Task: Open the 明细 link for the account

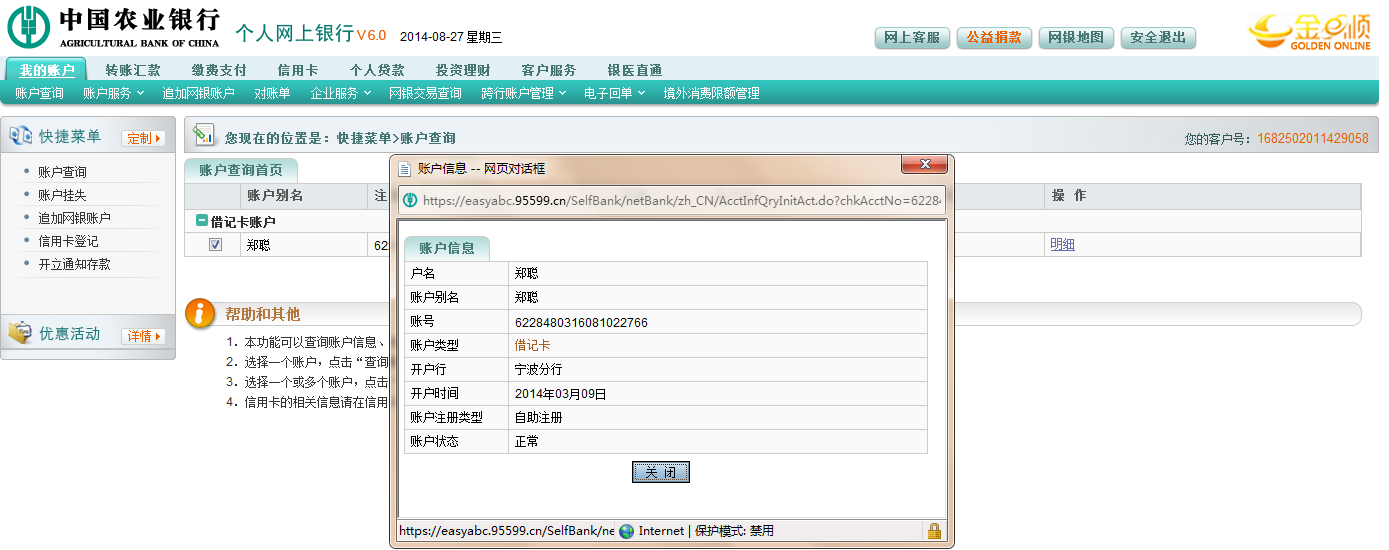Action: click(1062, 245)
